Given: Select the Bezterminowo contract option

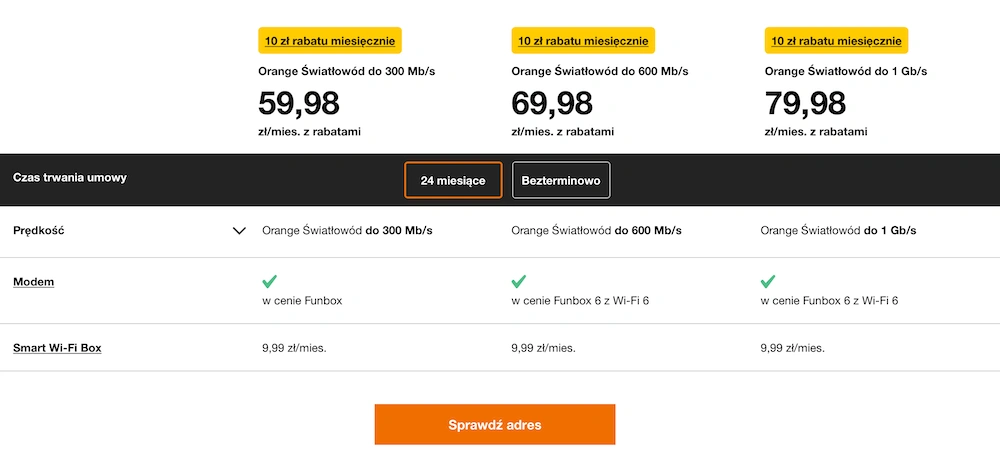Looking at the screenshot, I should (561, 181).
